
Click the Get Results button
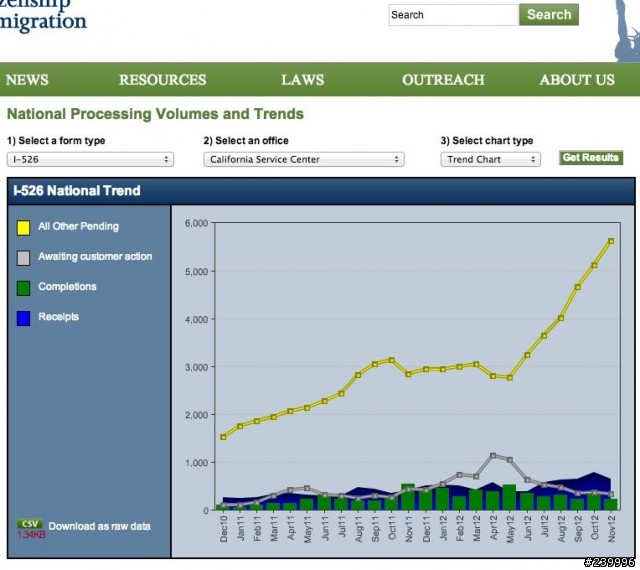click(x=591, y=158)
